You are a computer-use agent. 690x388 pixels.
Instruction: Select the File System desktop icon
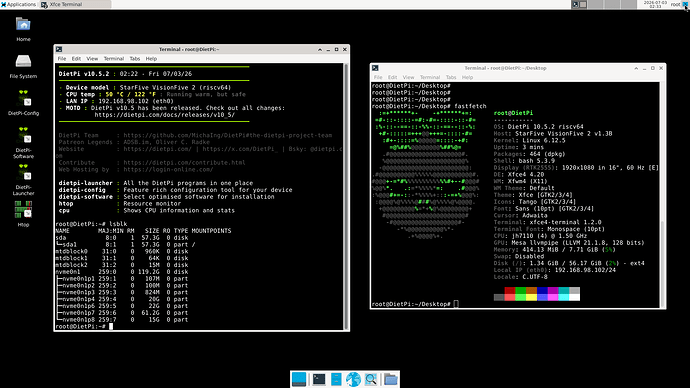point(23,66)
